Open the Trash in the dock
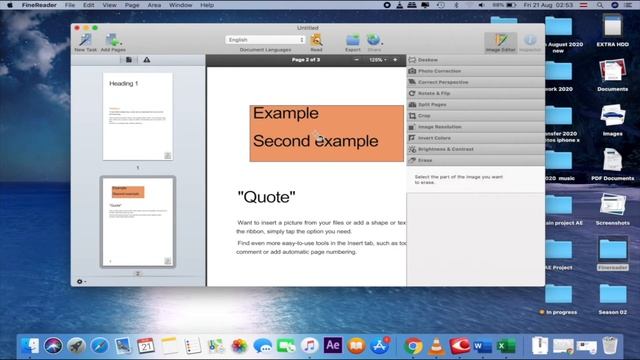The height and width of the screenshot is (360, 640). 610,346
